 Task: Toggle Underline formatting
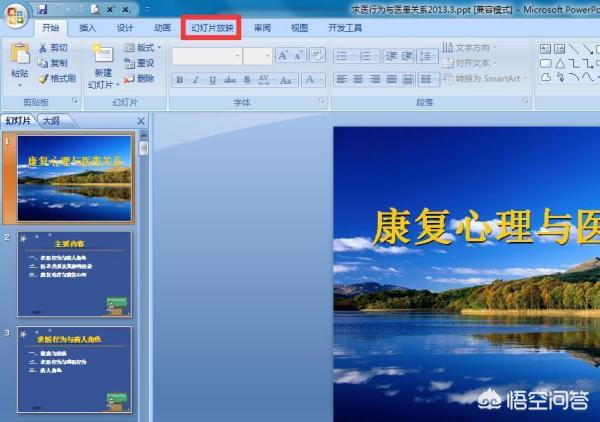coord(213,79)
